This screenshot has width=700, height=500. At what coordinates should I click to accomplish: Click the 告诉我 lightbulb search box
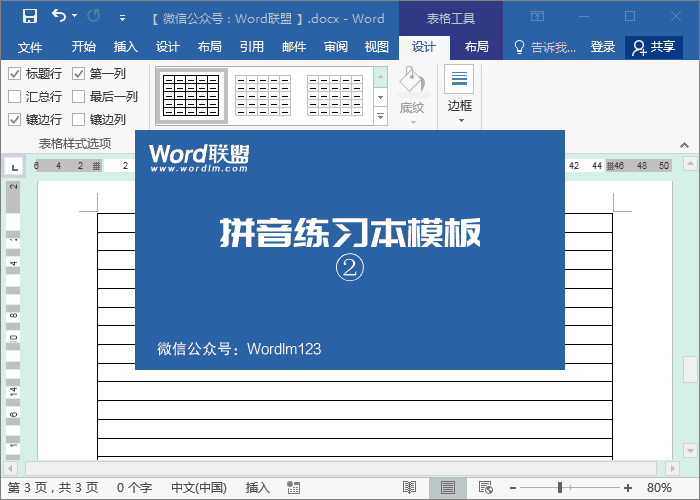[x=545, y=47]
